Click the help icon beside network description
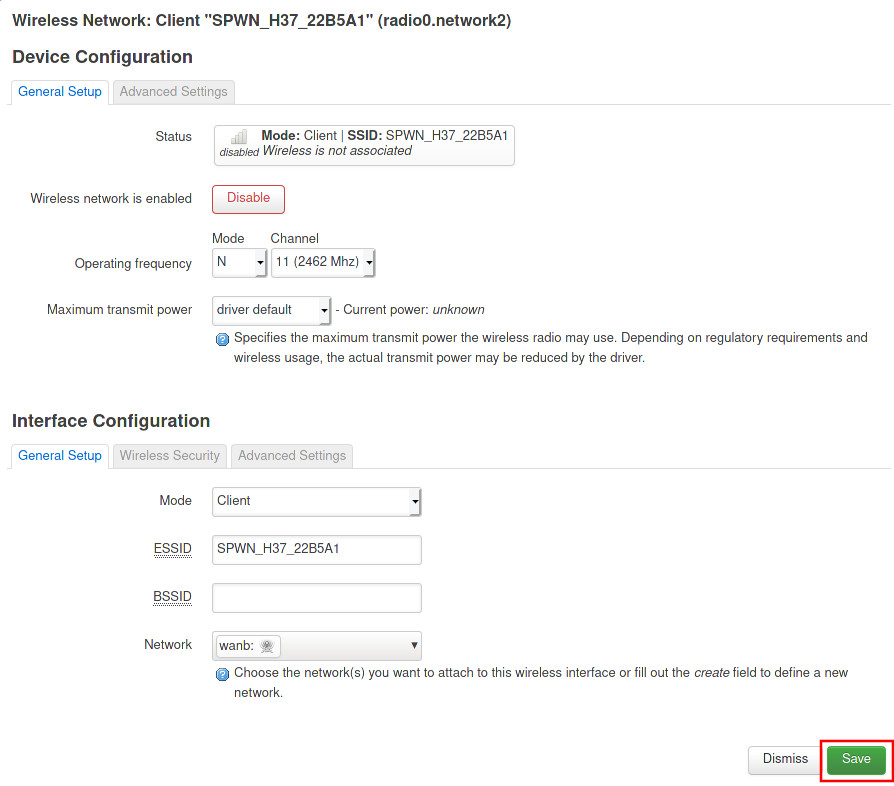894x786 pixels. point(223,674)
